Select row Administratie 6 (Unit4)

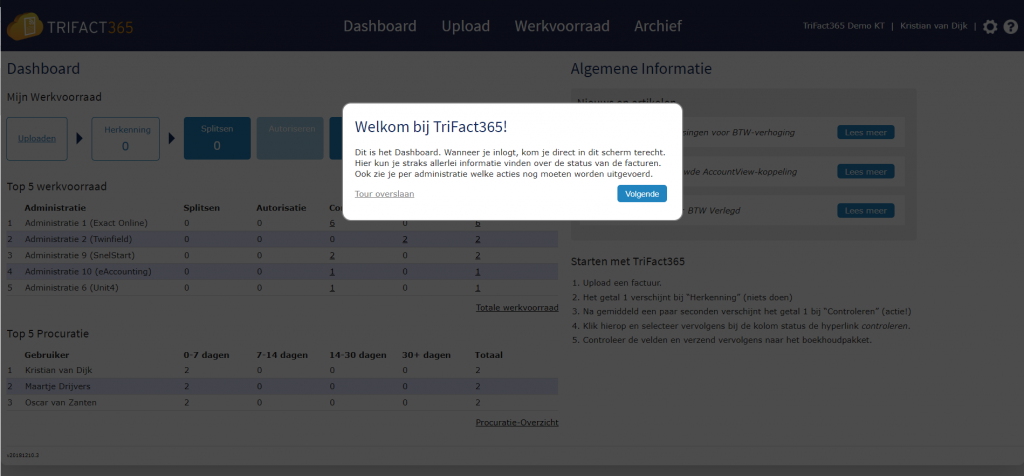pyautogui.click(x=282, y=288)
